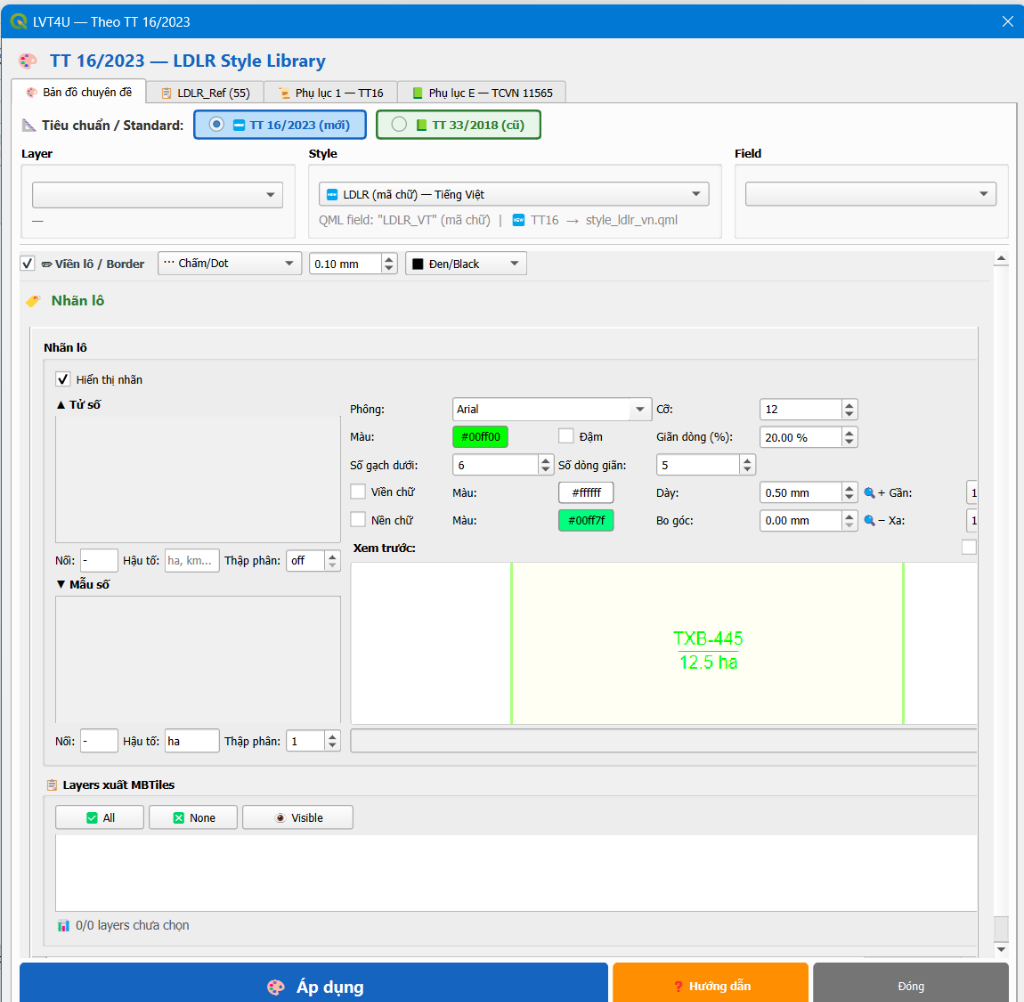Click the scrollbar down arrow at right edge
The width and height of the screenshot is (1024, 1002).
[1001, 949]
